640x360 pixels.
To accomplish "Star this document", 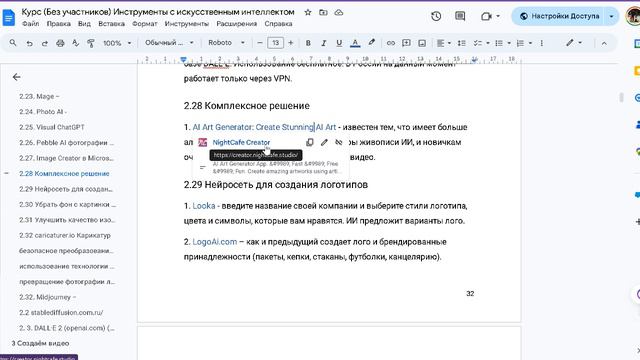I will (308, 13).
